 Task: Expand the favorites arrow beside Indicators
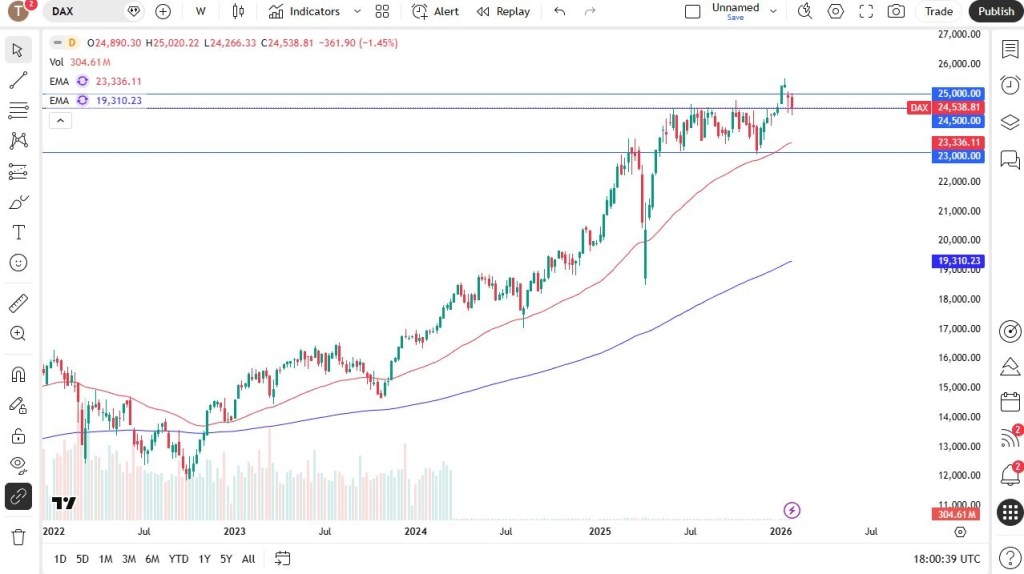[357, 11]
